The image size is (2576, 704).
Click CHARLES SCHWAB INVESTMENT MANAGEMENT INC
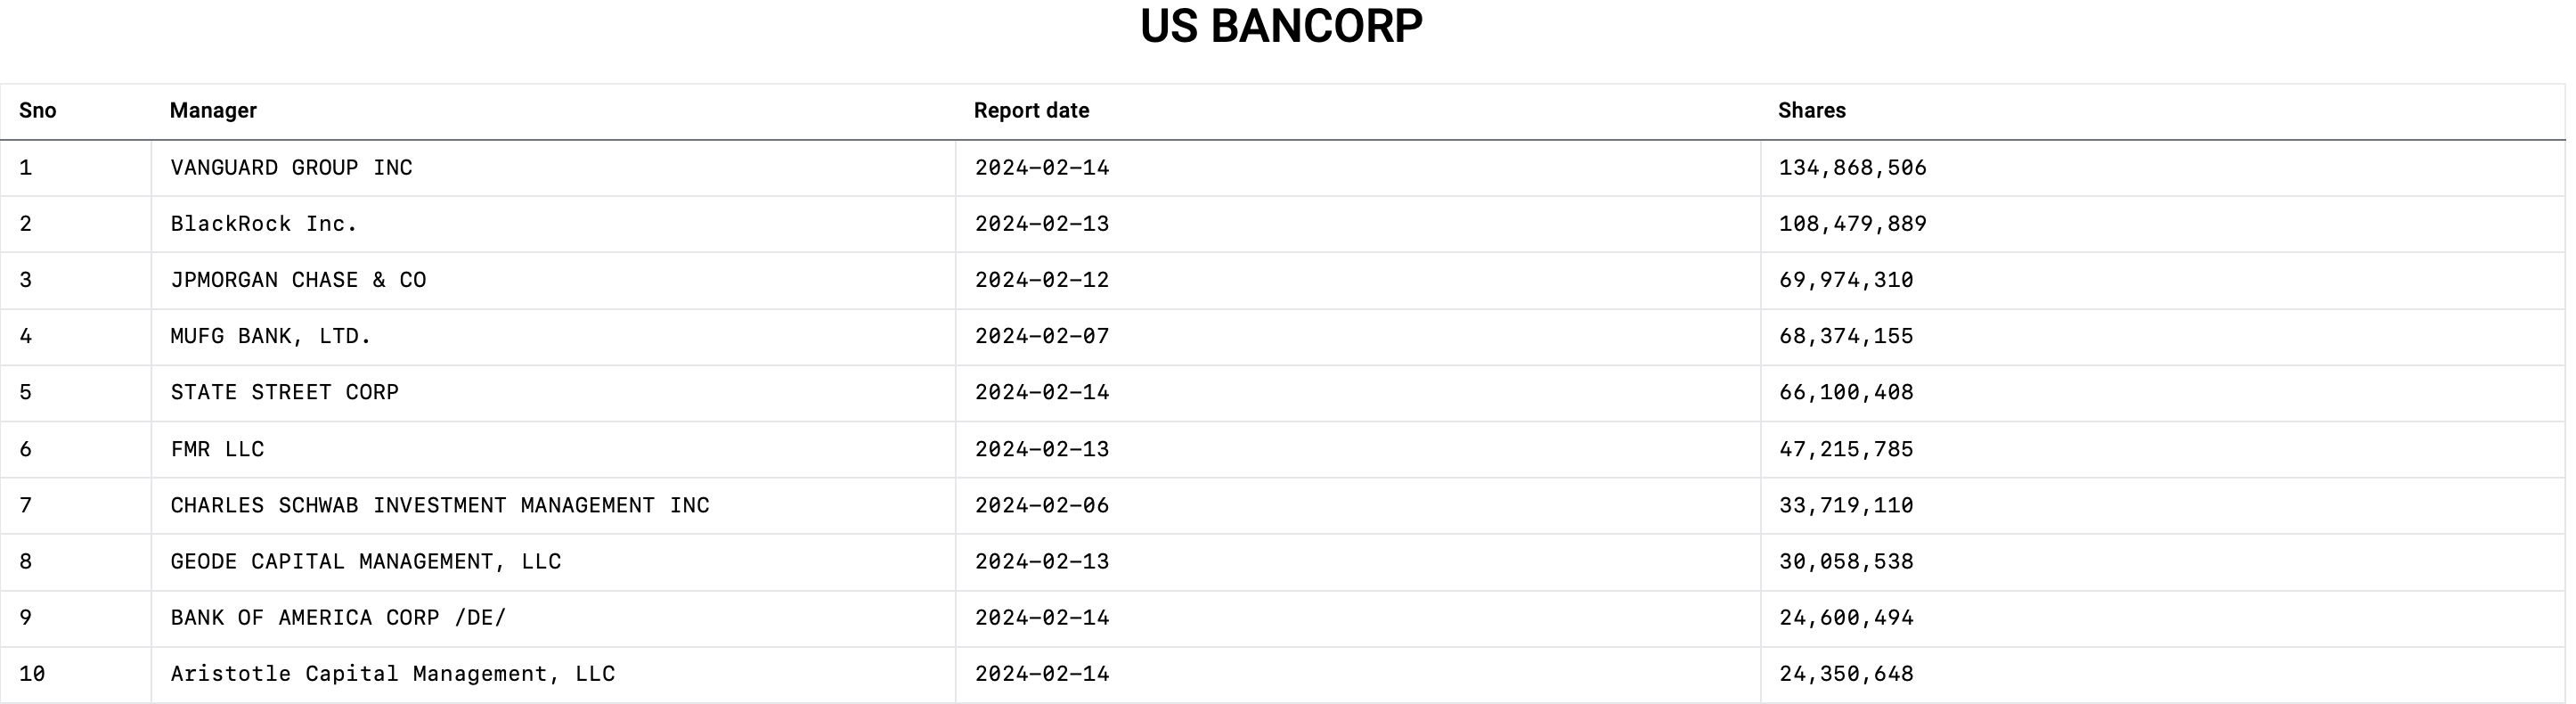440,505
